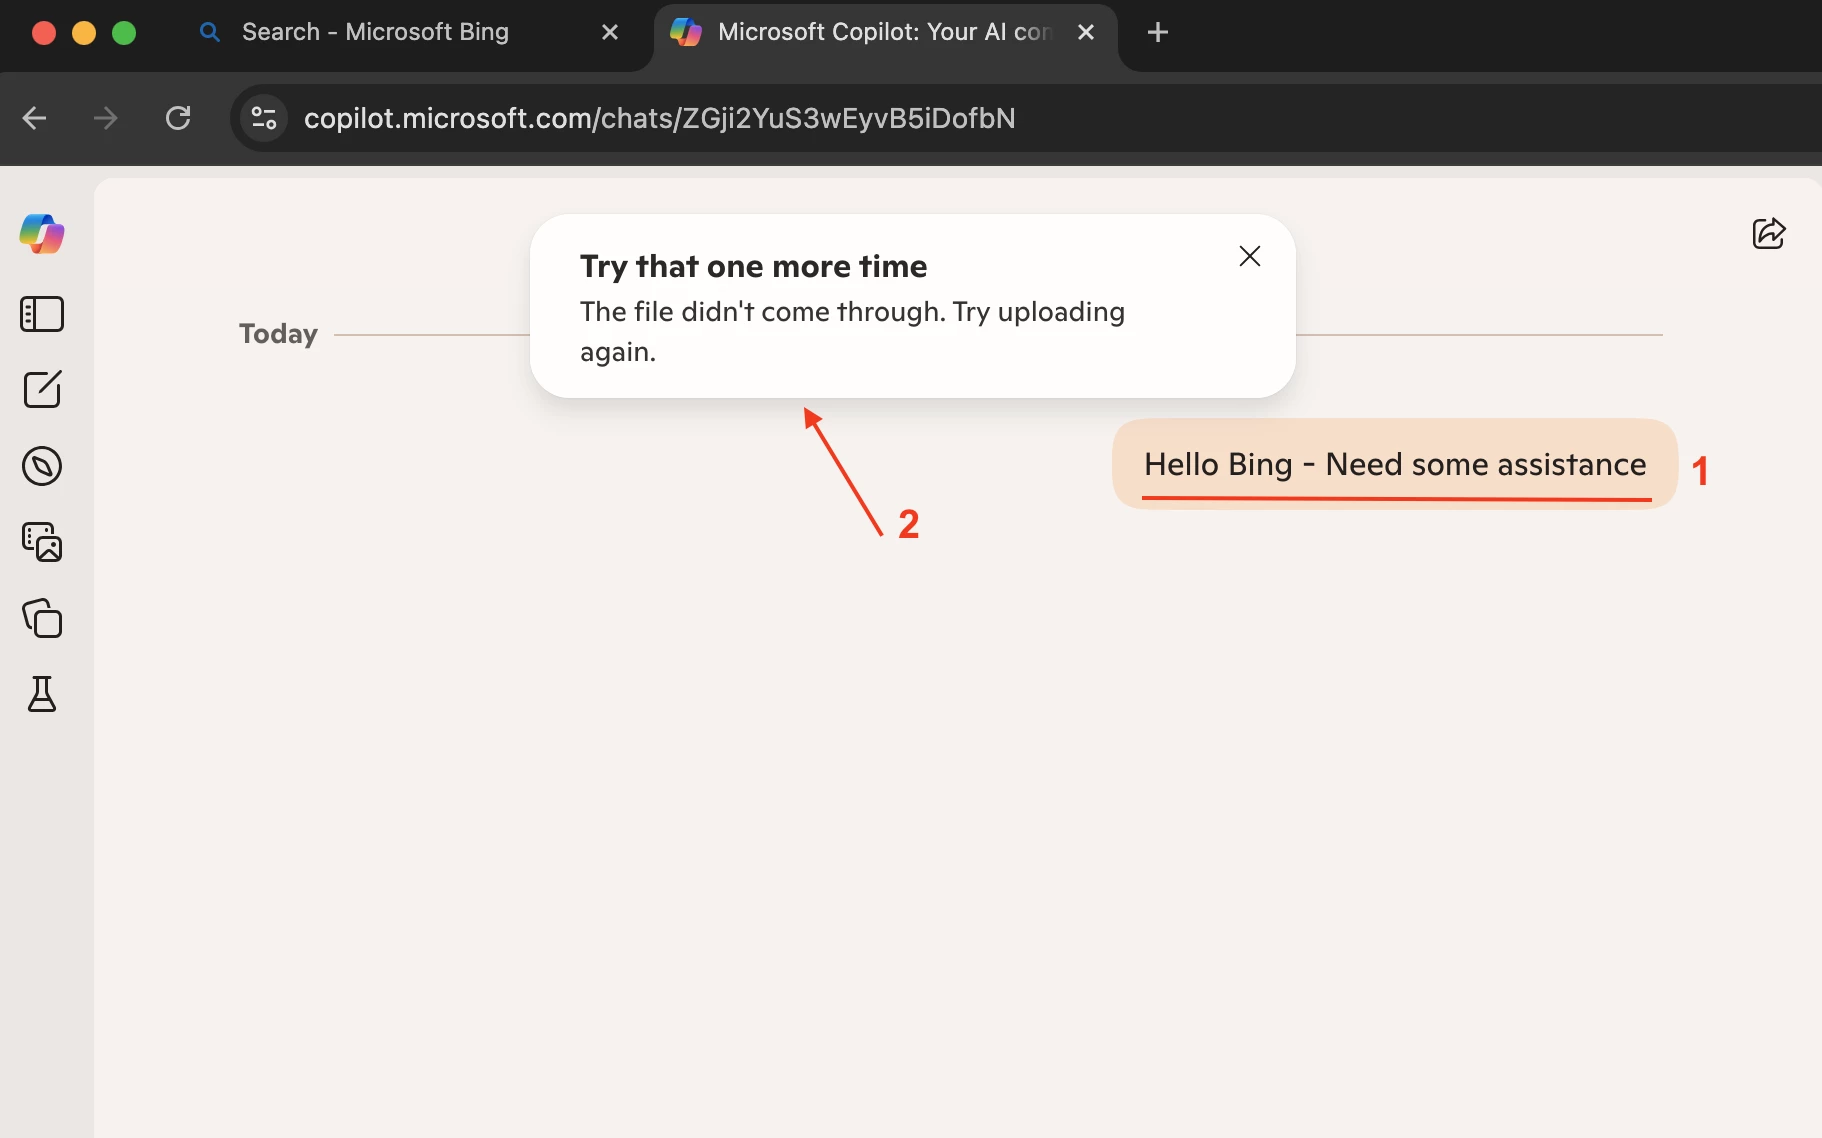Go back using the browser back arrow
This screenshot has height=1138, width=1822.
(35, 118)
